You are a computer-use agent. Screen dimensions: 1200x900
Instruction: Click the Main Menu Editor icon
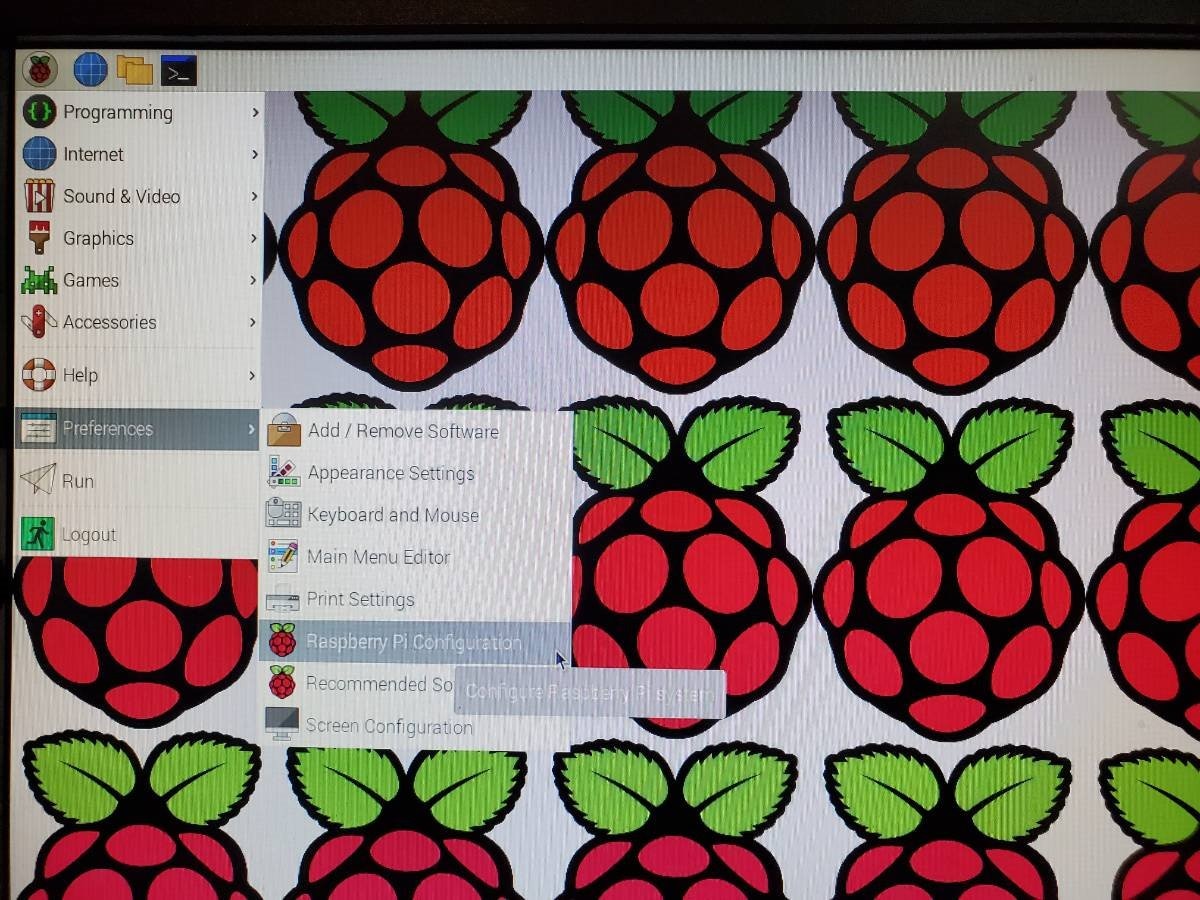click(283, 557)
